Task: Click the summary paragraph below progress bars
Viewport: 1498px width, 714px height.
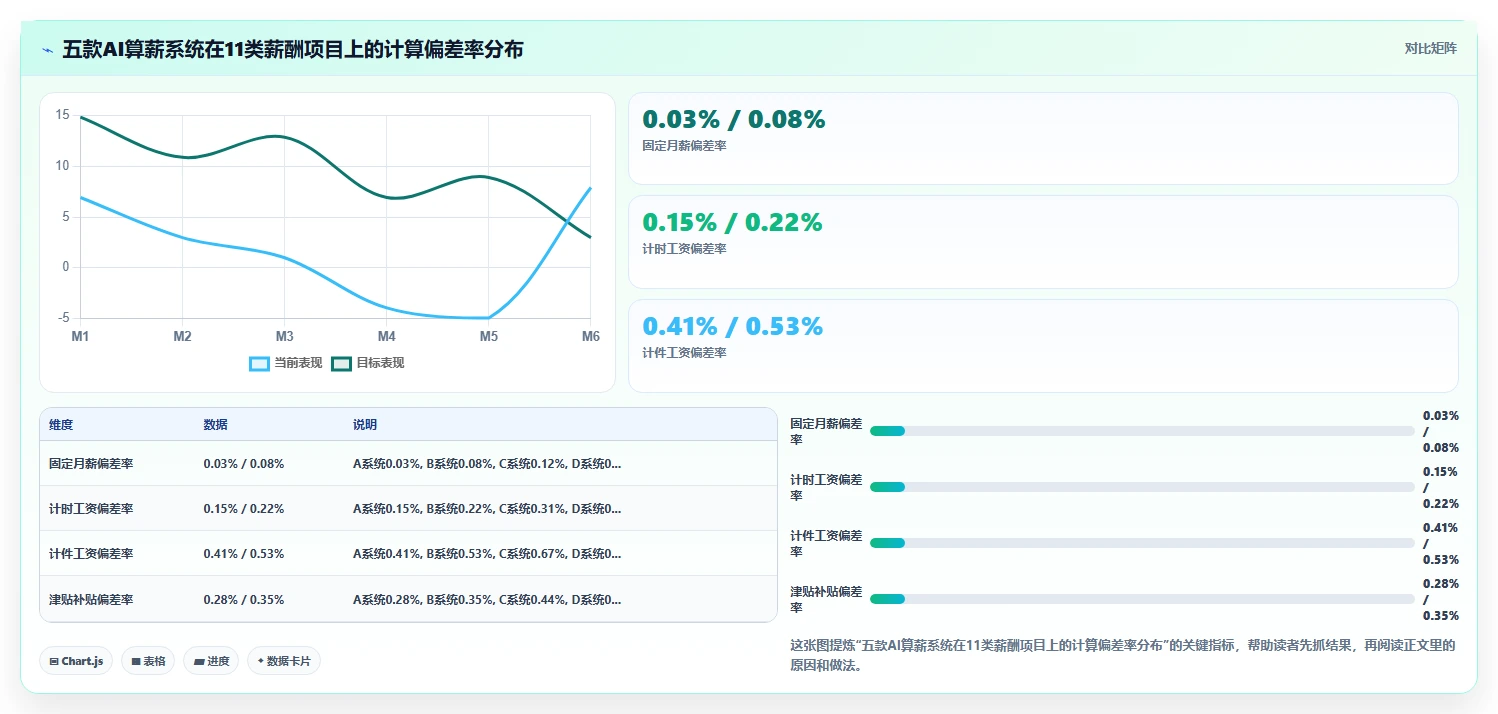Action: click(1123, 655)
